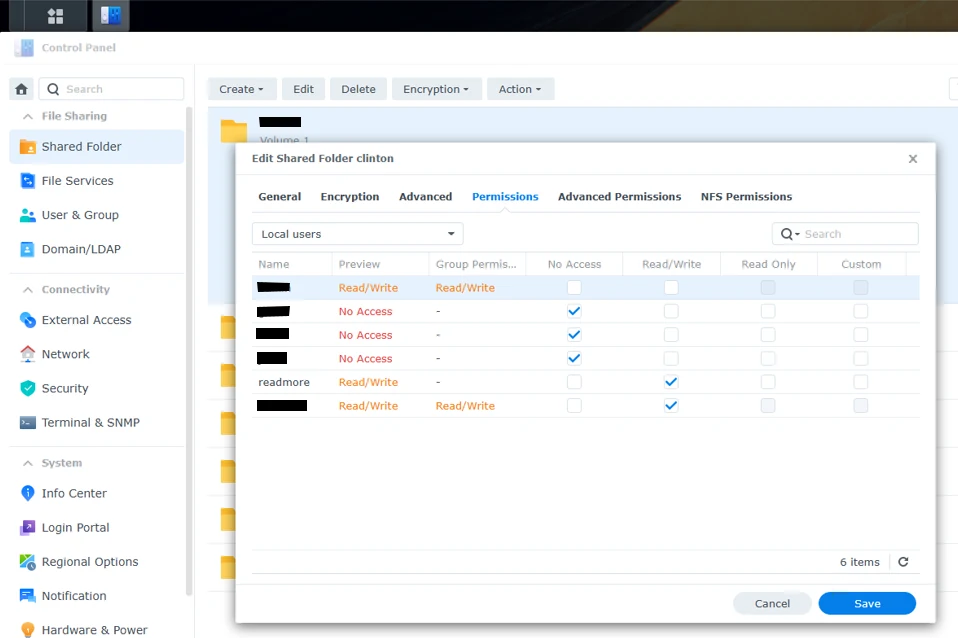Uncheck Read/Write for readmore user
The image size is (958, 638).
671,382
